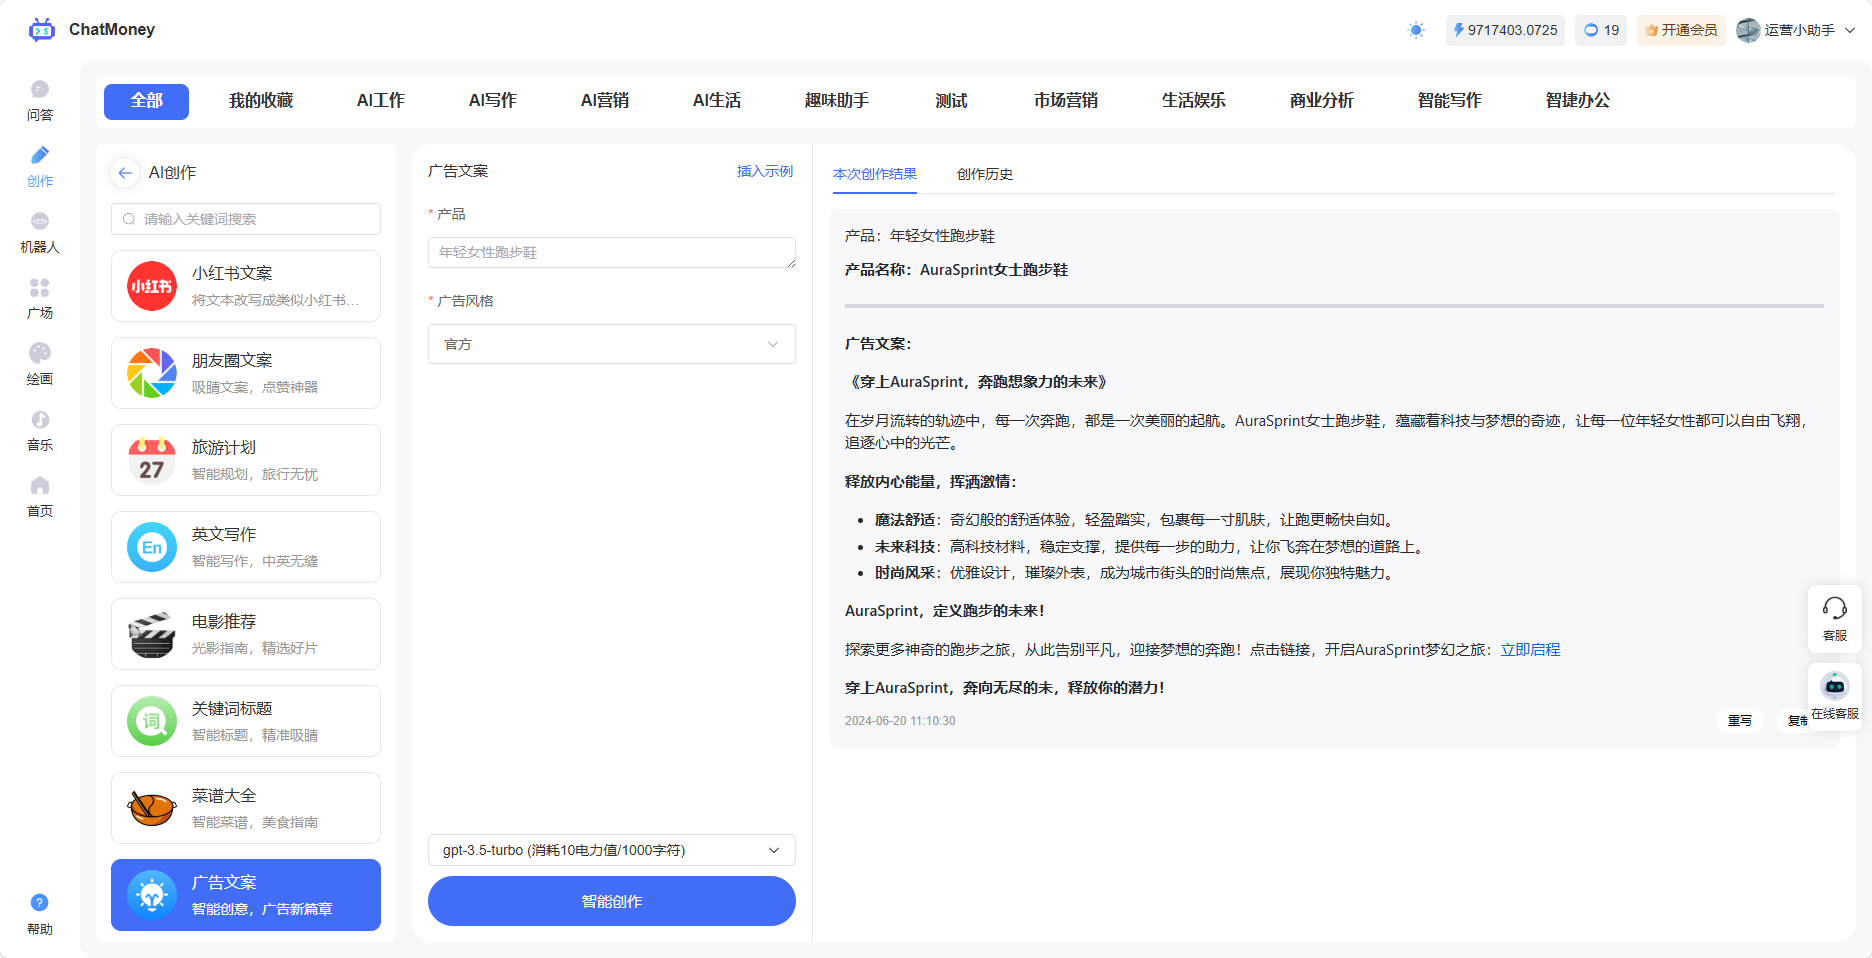1872x958 pixels.
Task: Select the AI营销 category tab
Action: click(605, 100)
